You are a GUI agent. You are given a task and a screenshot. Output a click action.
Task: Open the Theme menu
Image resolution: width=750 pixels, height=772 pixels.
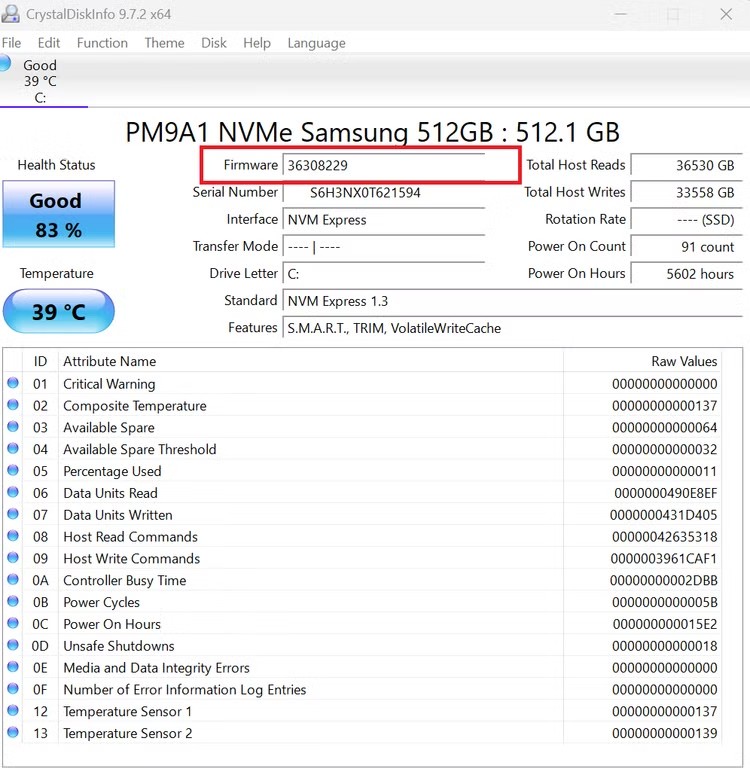coord(164,43)
